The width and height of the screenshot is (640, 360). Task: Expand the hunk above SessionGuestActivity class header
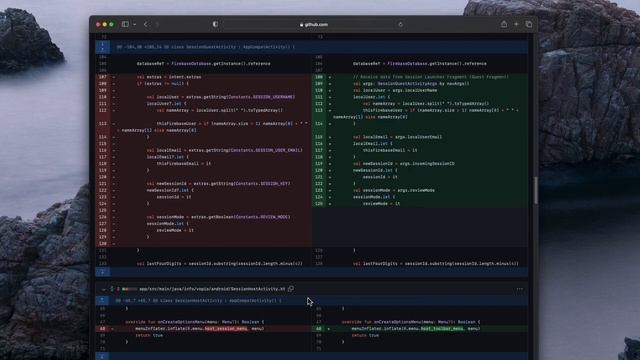102,47
